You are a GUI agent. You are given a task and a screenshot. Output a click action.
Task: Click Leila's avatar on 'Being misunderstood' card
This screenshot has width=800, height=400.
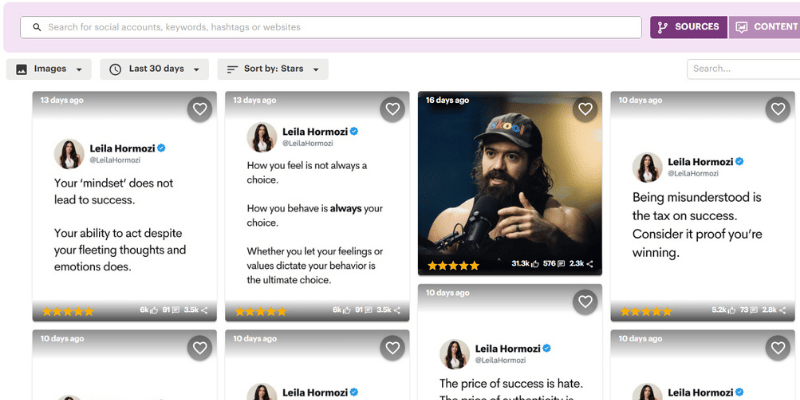(x=647, y=167)
